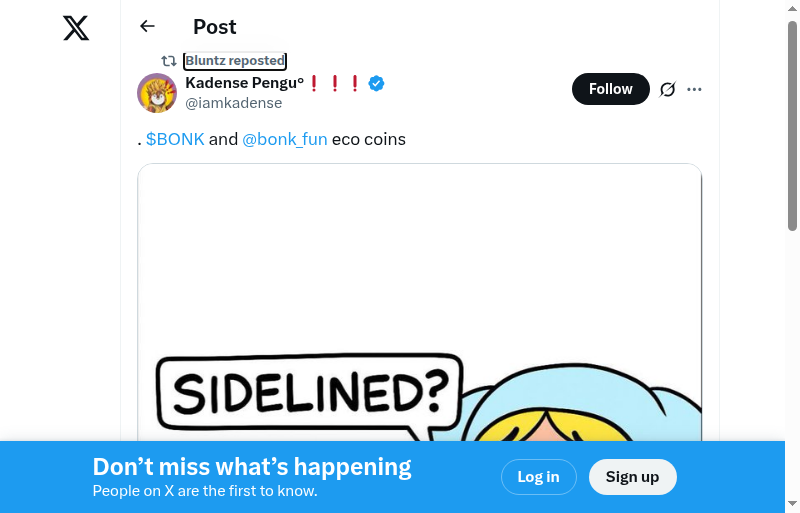Click the X logo home icon
The width and height of the screenshot is (800, 513).
[76, 28]
